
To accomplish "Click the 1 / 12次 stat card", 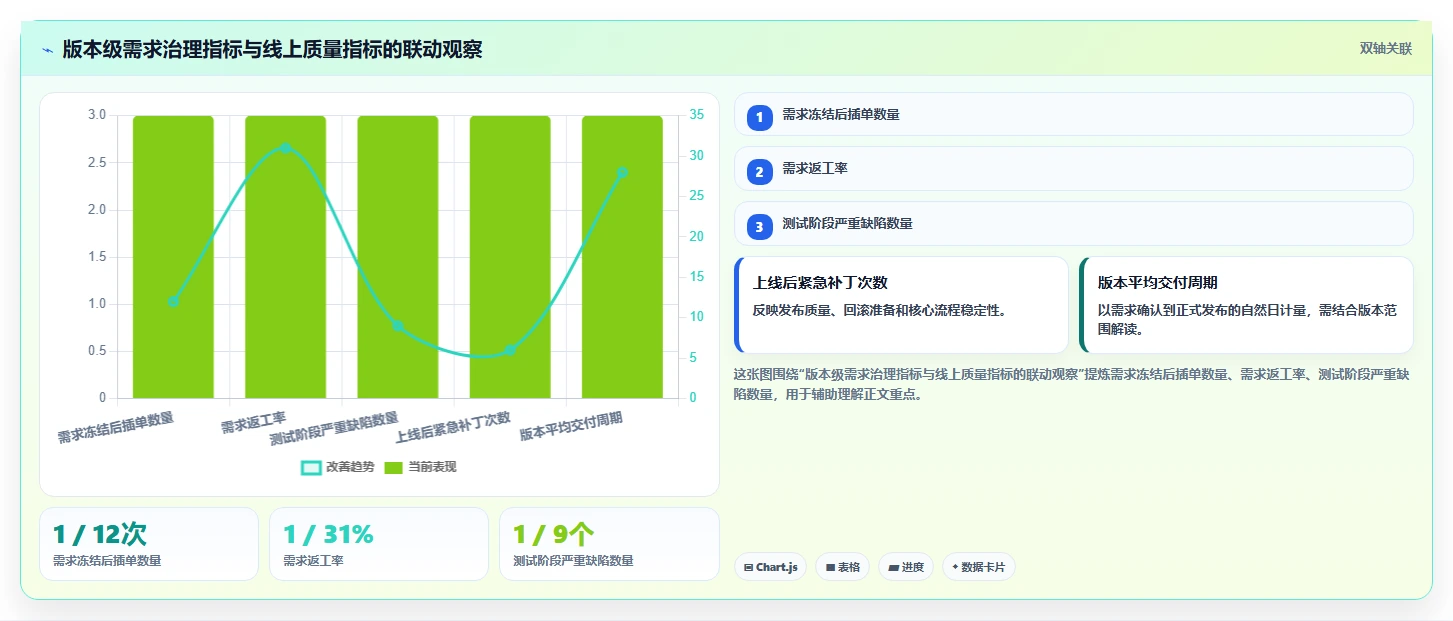I will click(149, 544).
